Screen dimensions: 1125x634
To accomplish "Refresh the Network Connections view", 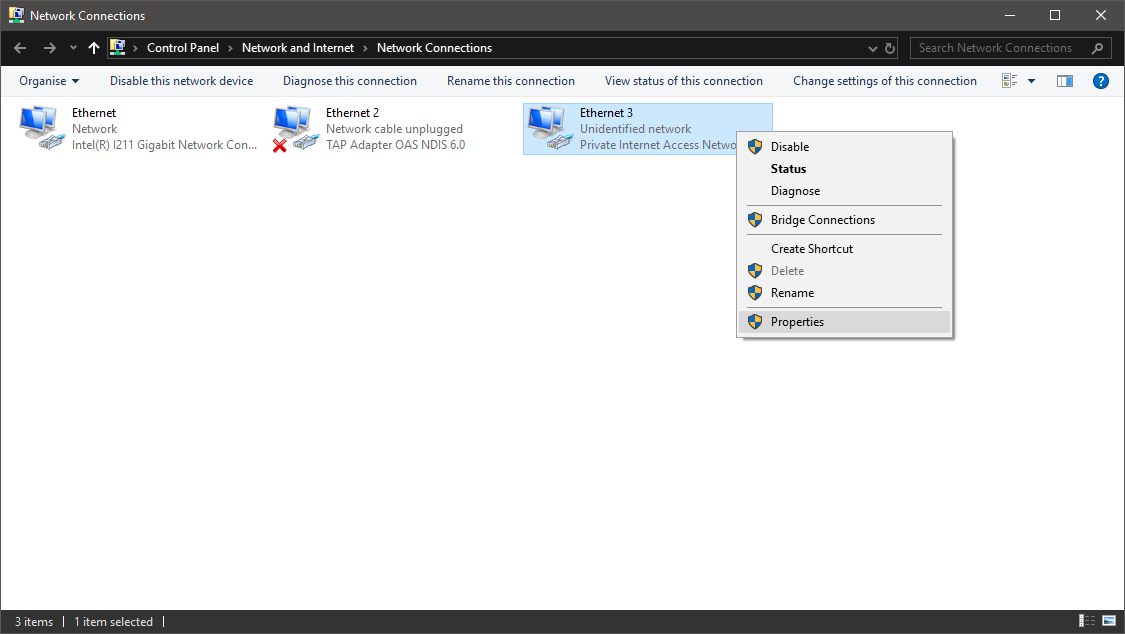I will tap(890, 48).
